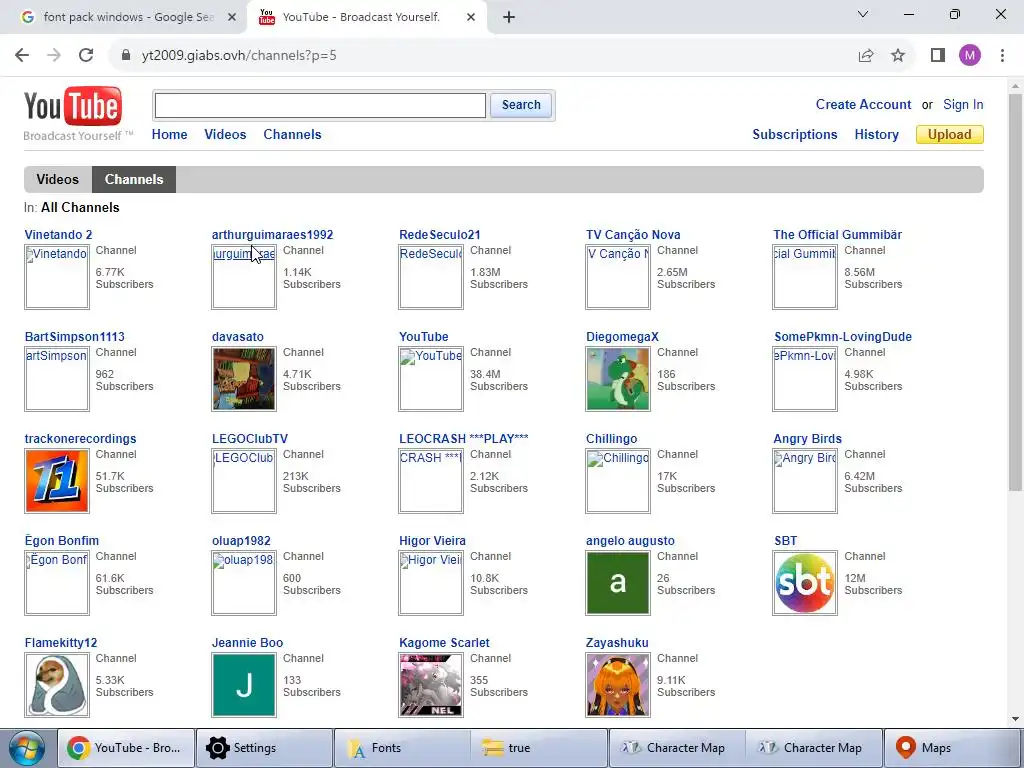Open oluap1982 channel link
Image resolution: width=1024 pixels, height=768 pixels.
[241, 541]
